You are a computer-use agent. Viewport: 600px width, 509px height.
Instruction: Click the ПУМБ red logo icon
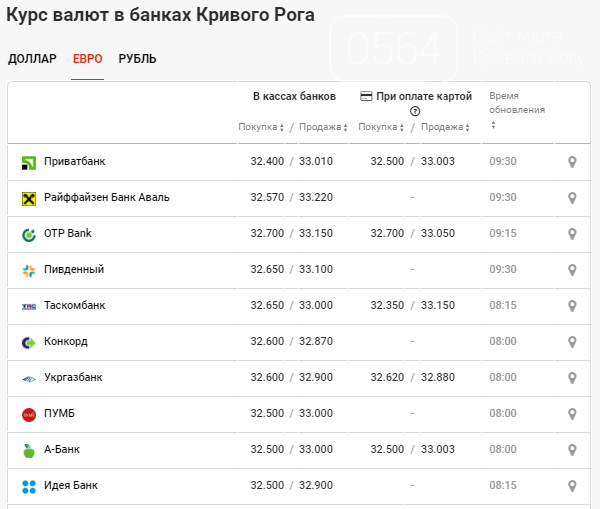[x=29, y=414]
